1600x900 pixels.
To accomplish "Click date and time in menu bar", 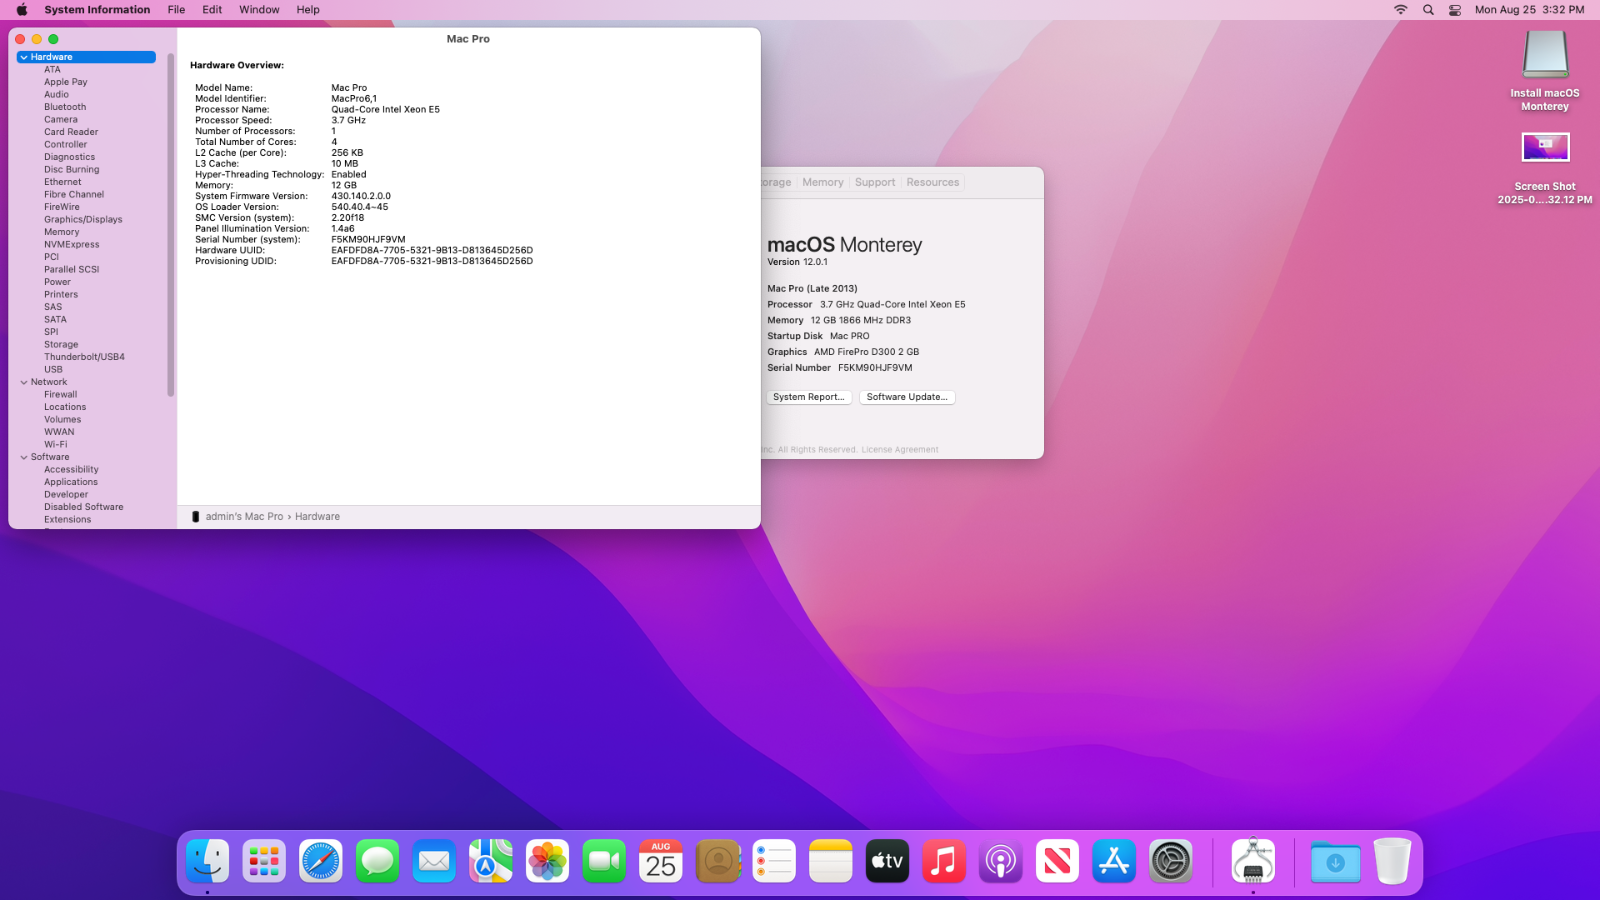I will pyautogui.click(x=1529, y=10).
